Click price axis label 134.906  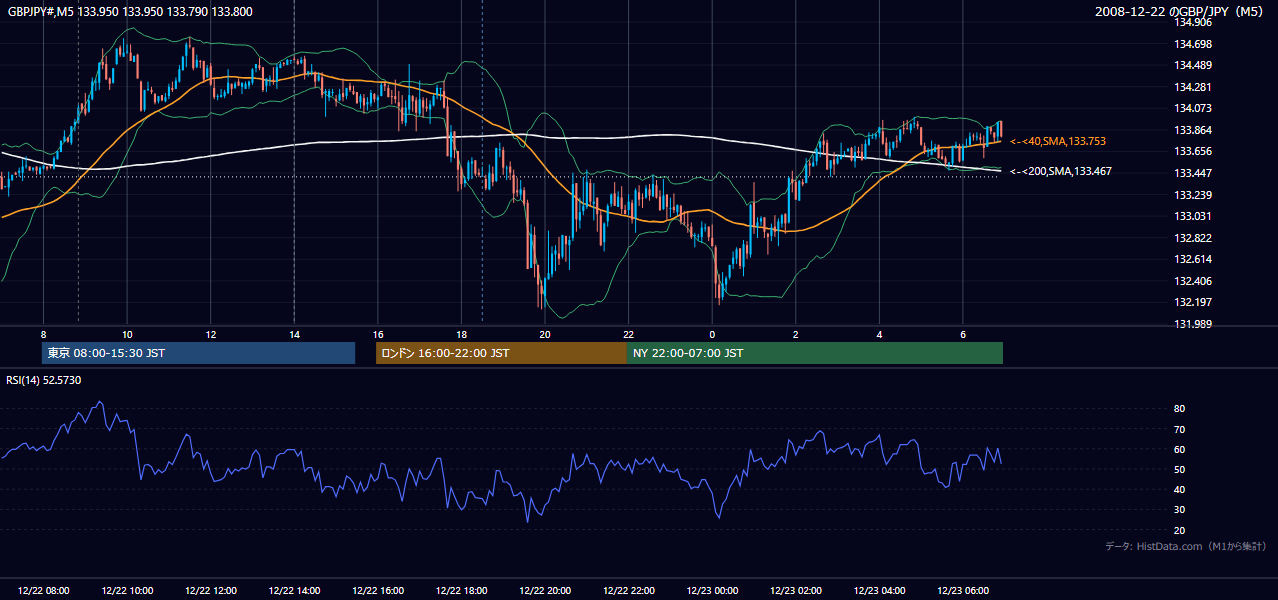1193,22
